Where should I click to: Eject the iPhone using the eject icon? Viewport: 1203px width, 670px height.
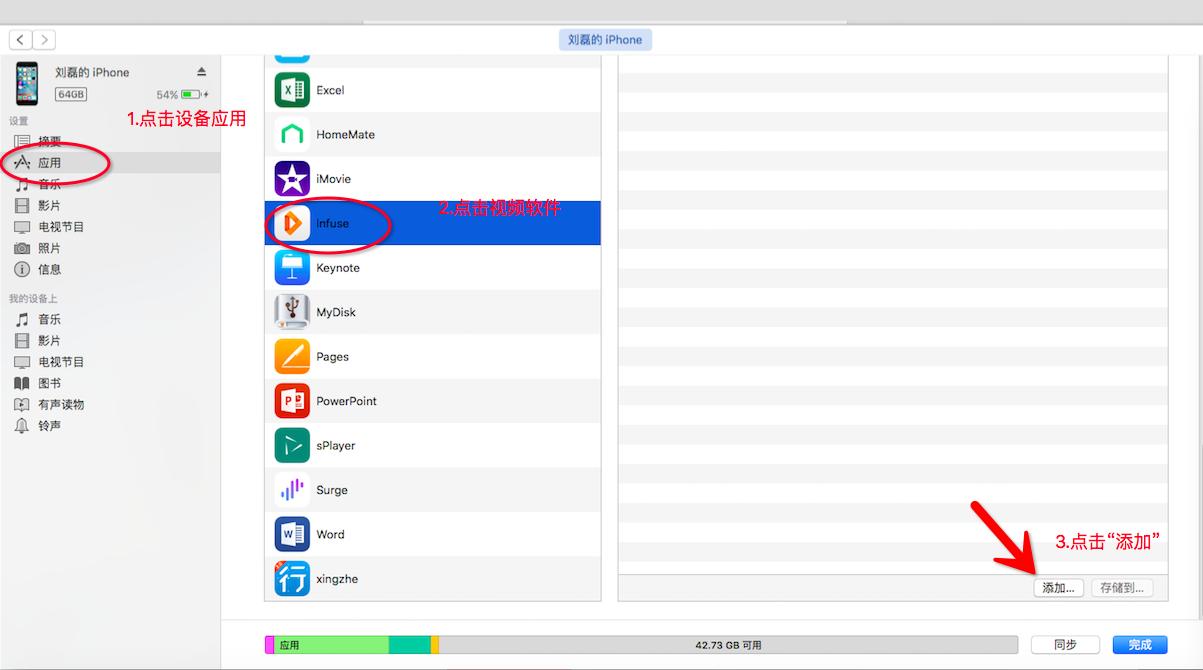coord(201,72)
